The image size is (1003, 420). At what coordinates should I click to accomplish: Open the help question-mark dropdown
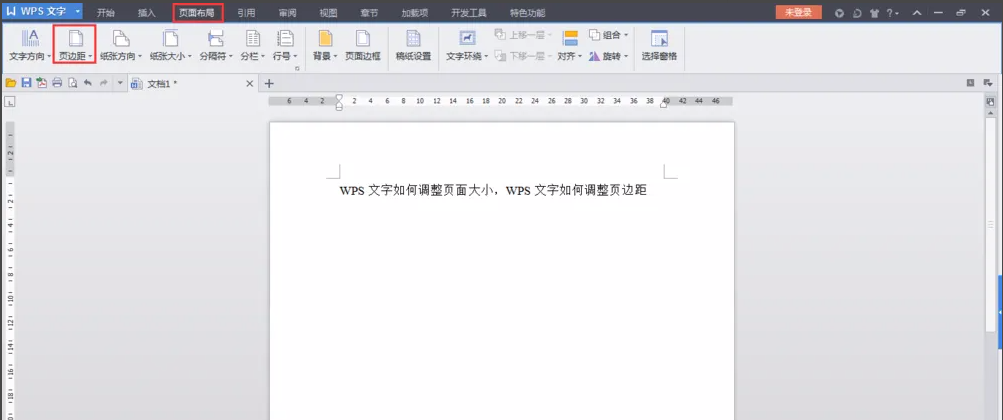click(892, 13)
